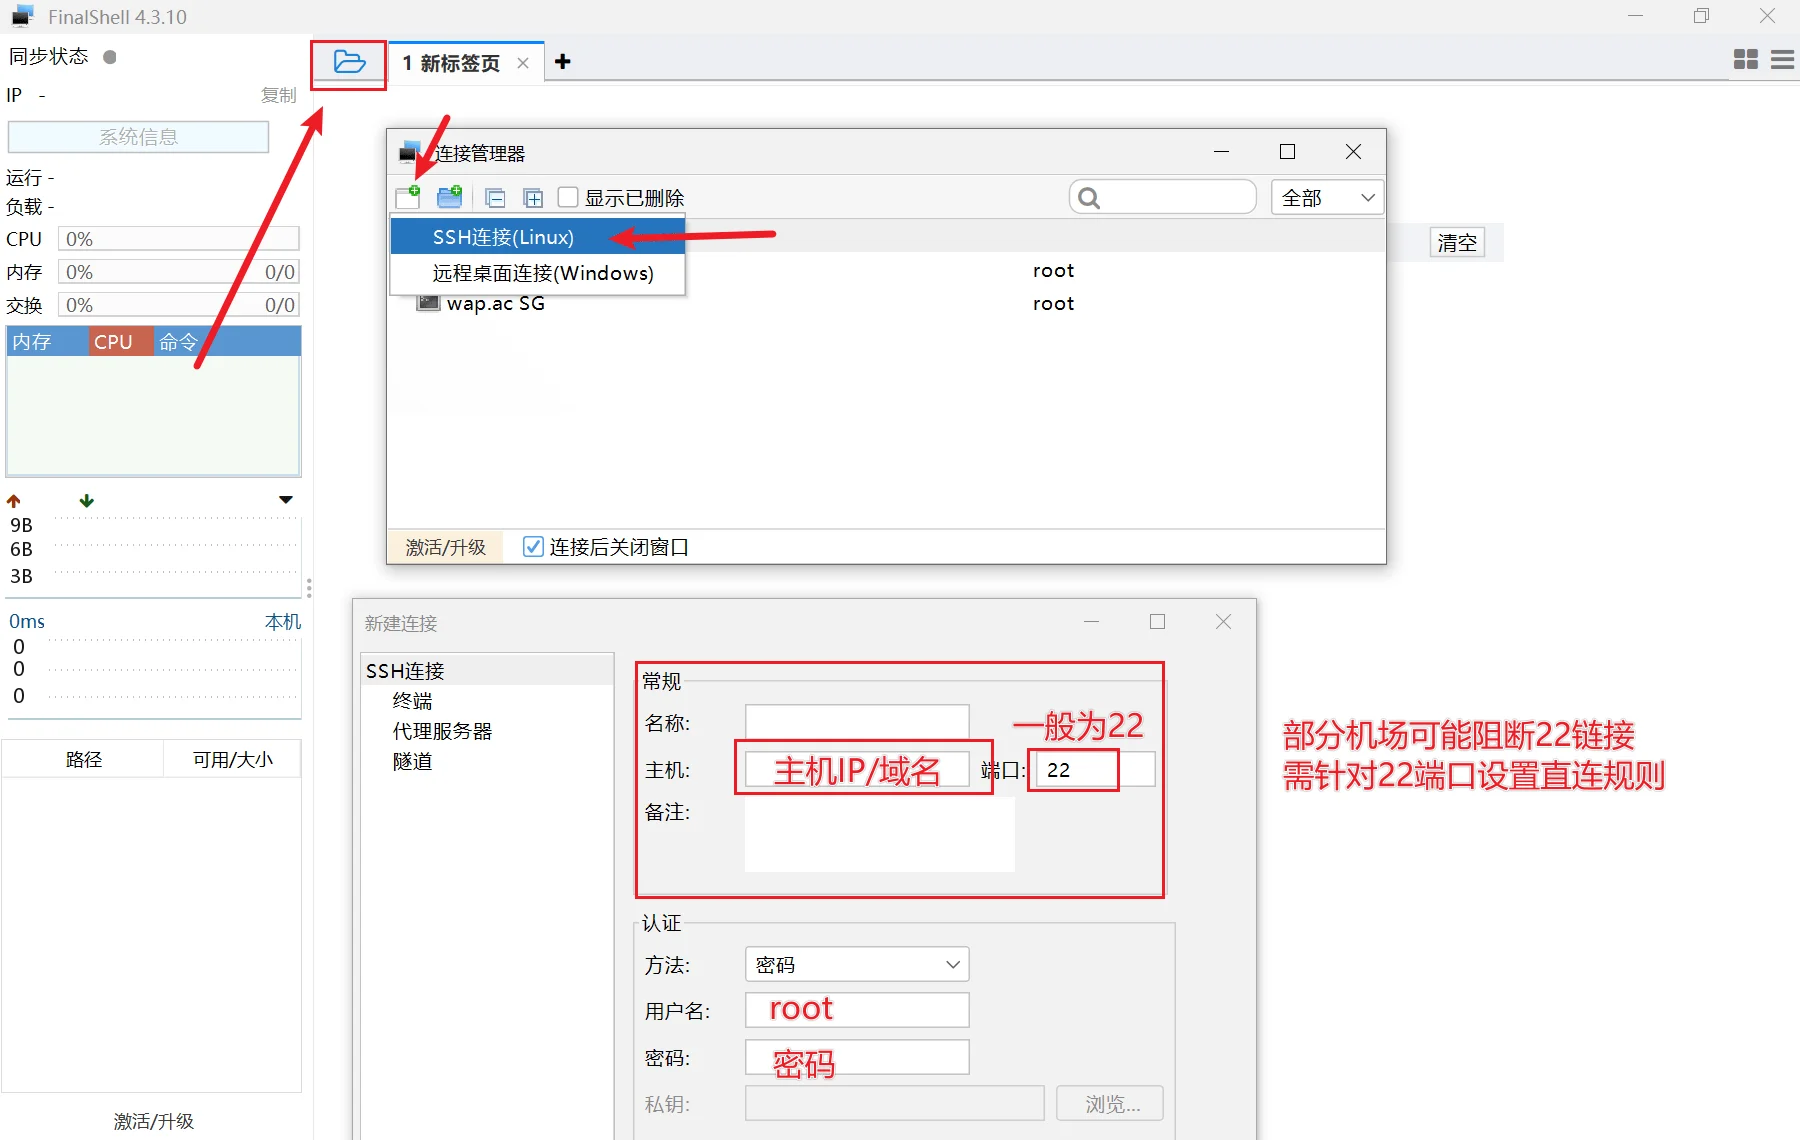Close the 新标签页 tab
The image size is (1800, 1140).
pyautogui.click(x=523, y=63)
